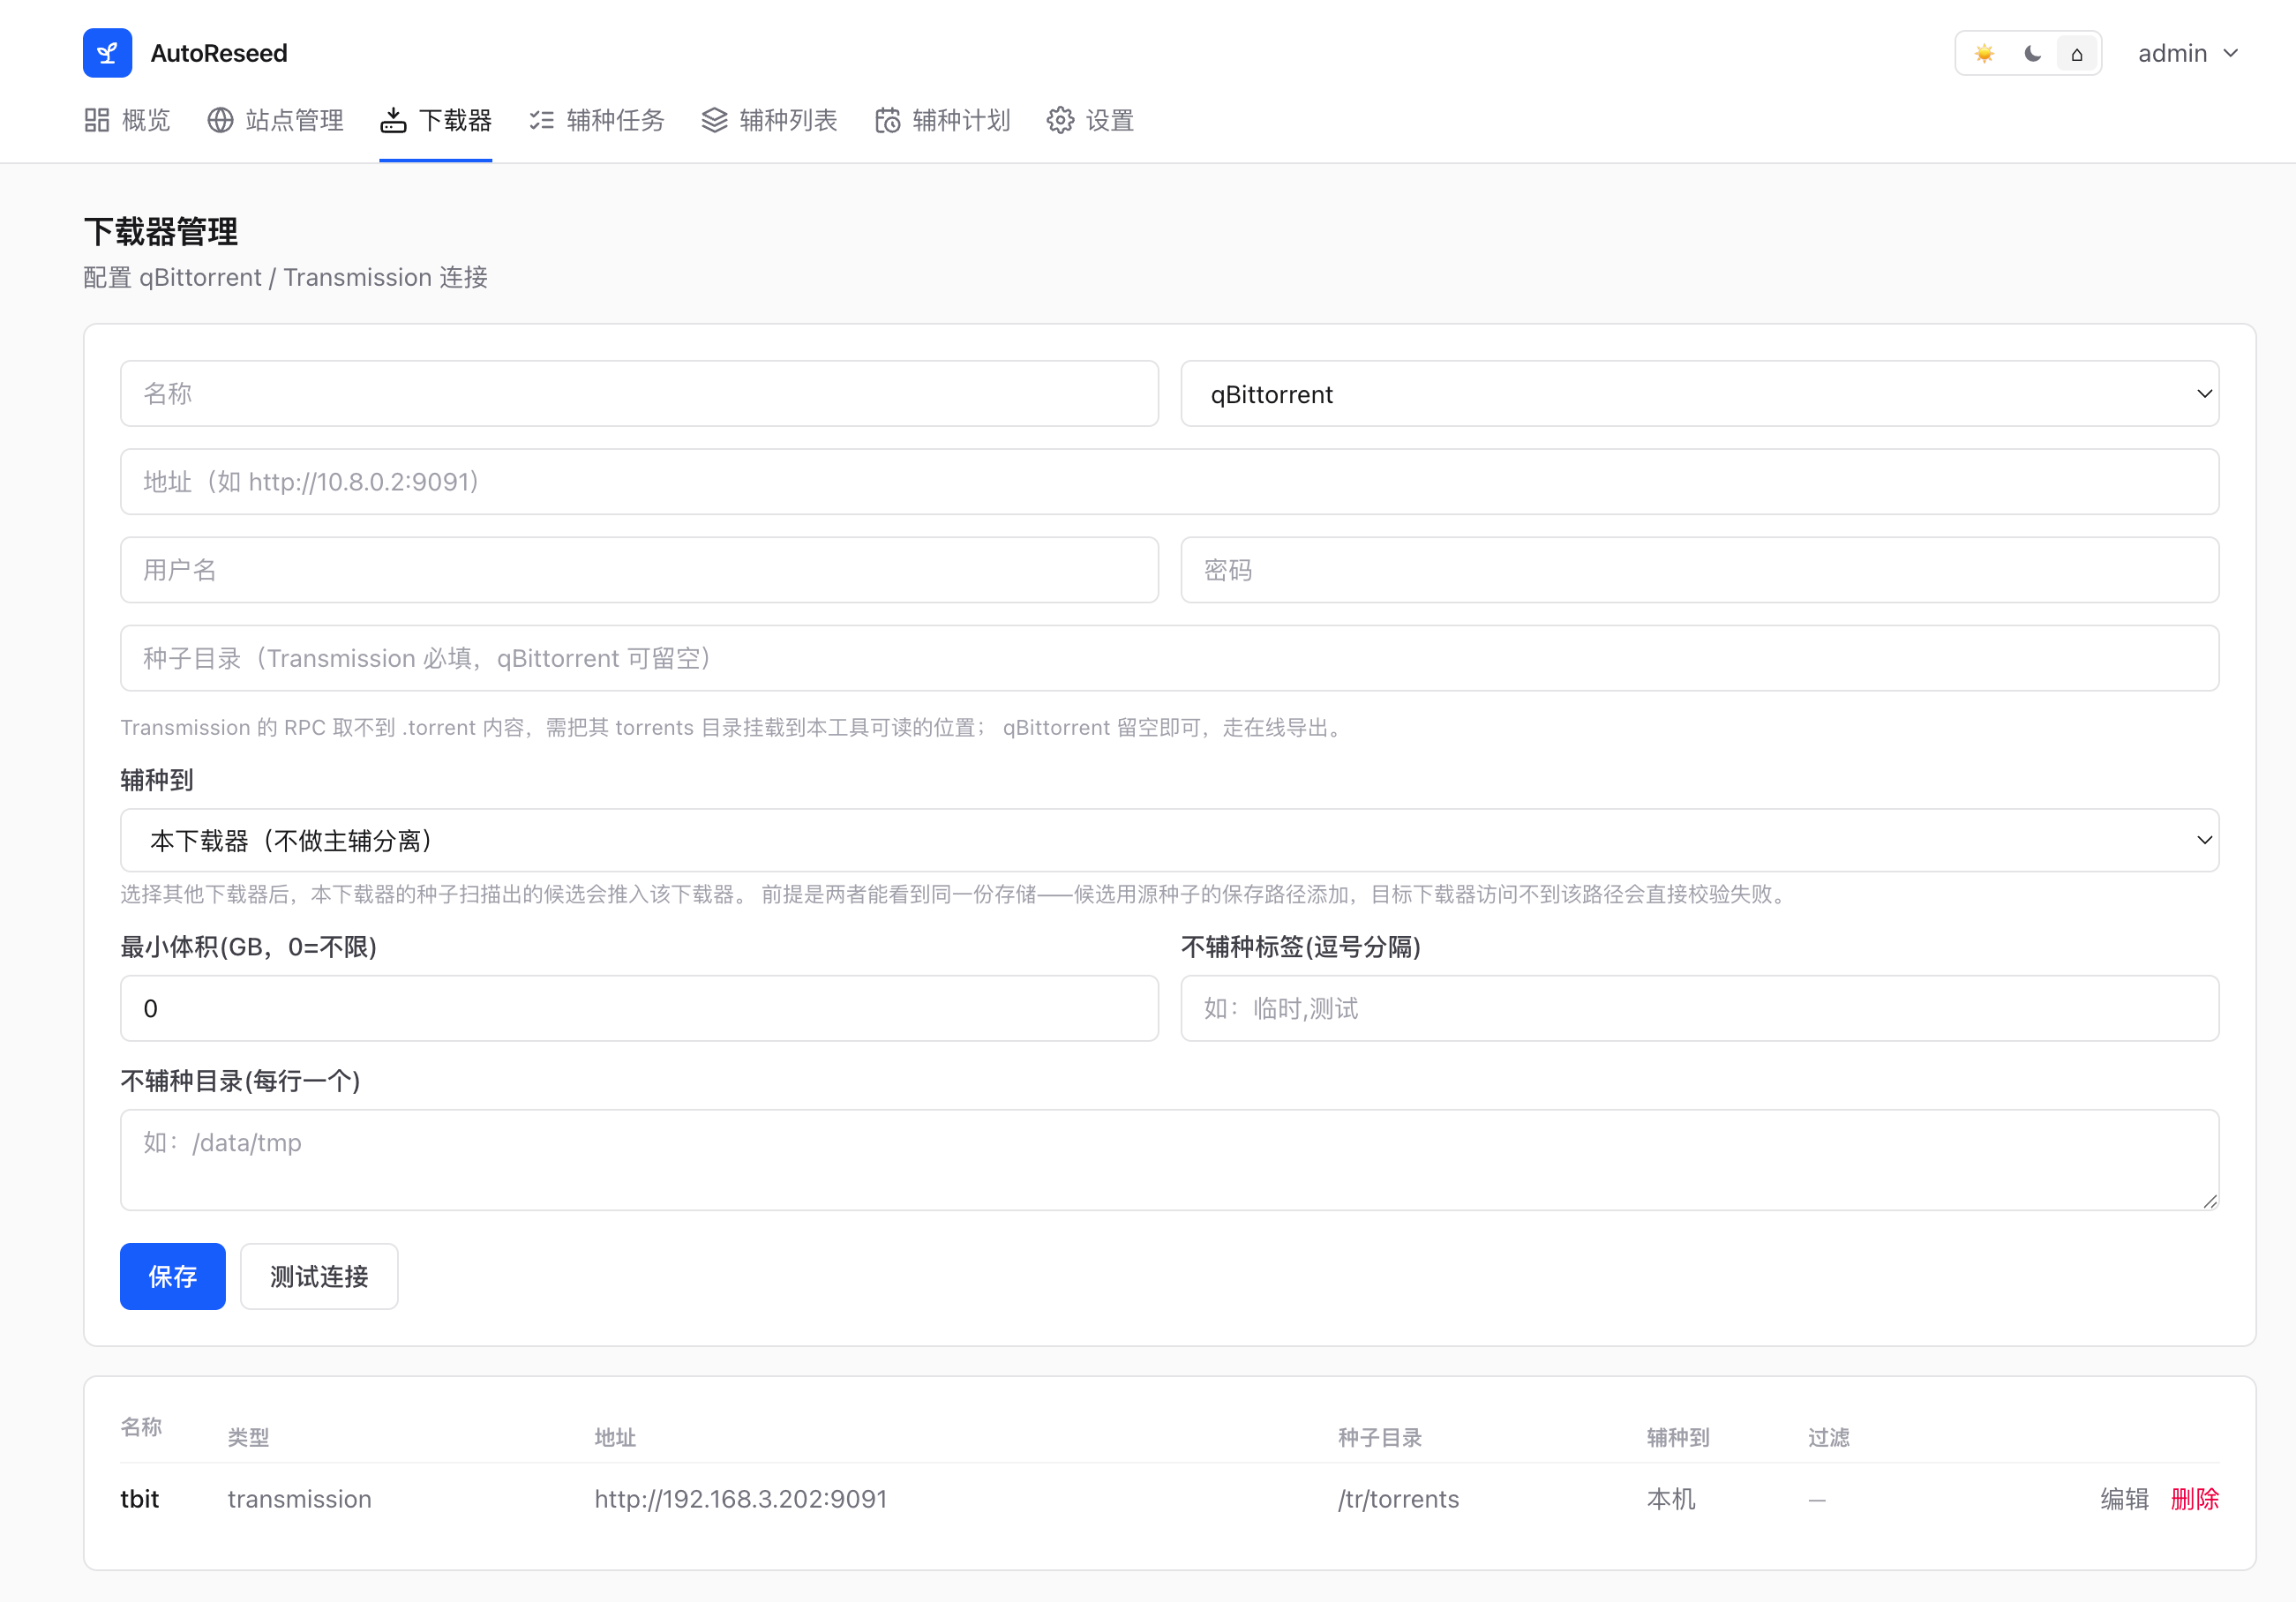Click the 辅种计划 calendar clock icon
This screenshot has height=1602, width=2296.
pyautogui.click(x=887, y=120)
